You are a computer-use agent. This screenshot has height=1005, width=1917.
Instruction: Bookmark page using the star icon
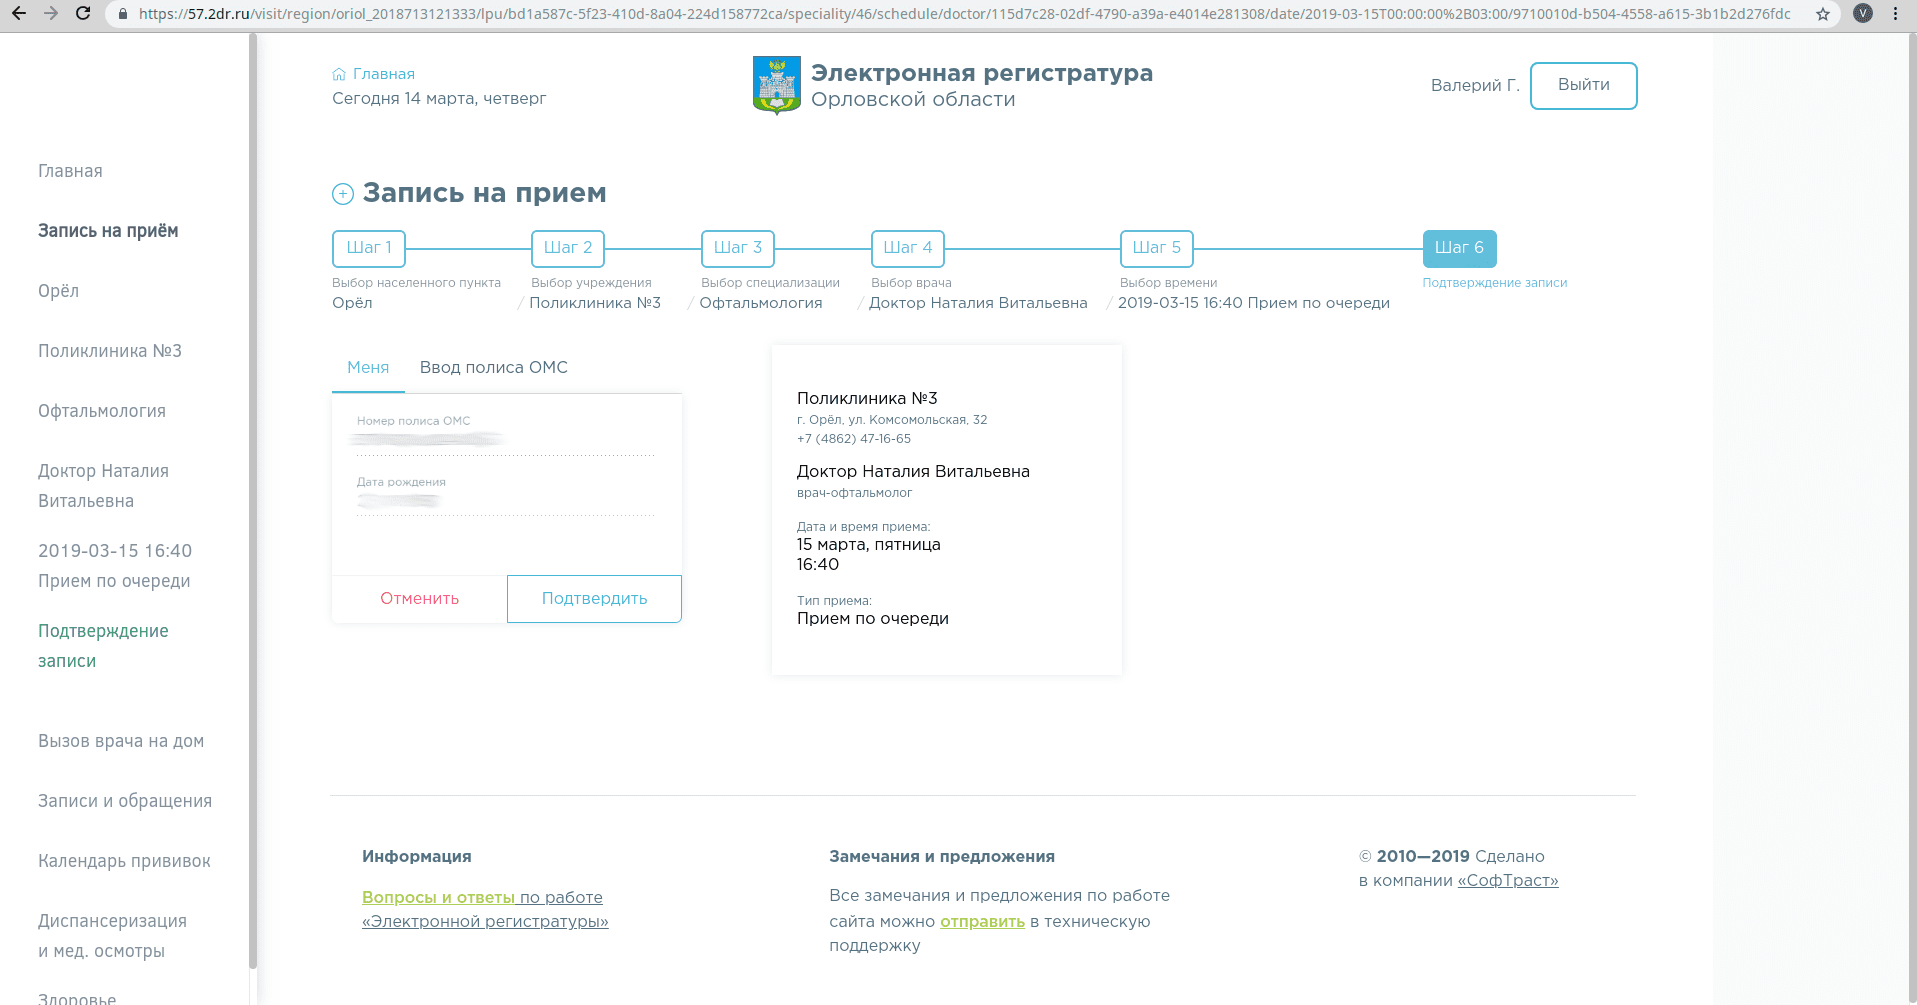point(1822,14)
